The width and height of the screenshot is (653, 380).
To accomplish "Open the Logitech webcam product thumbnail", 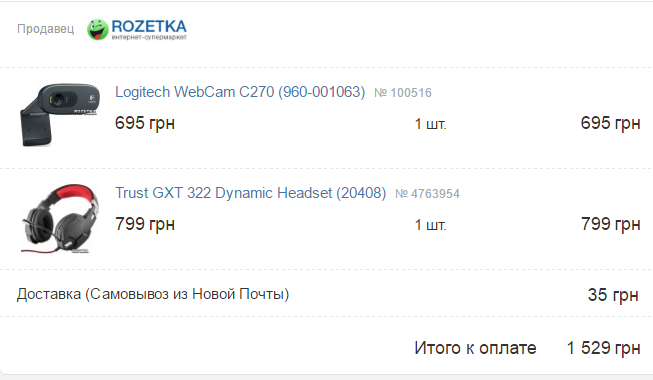I will pyautogui.click(x=60, y=115).
